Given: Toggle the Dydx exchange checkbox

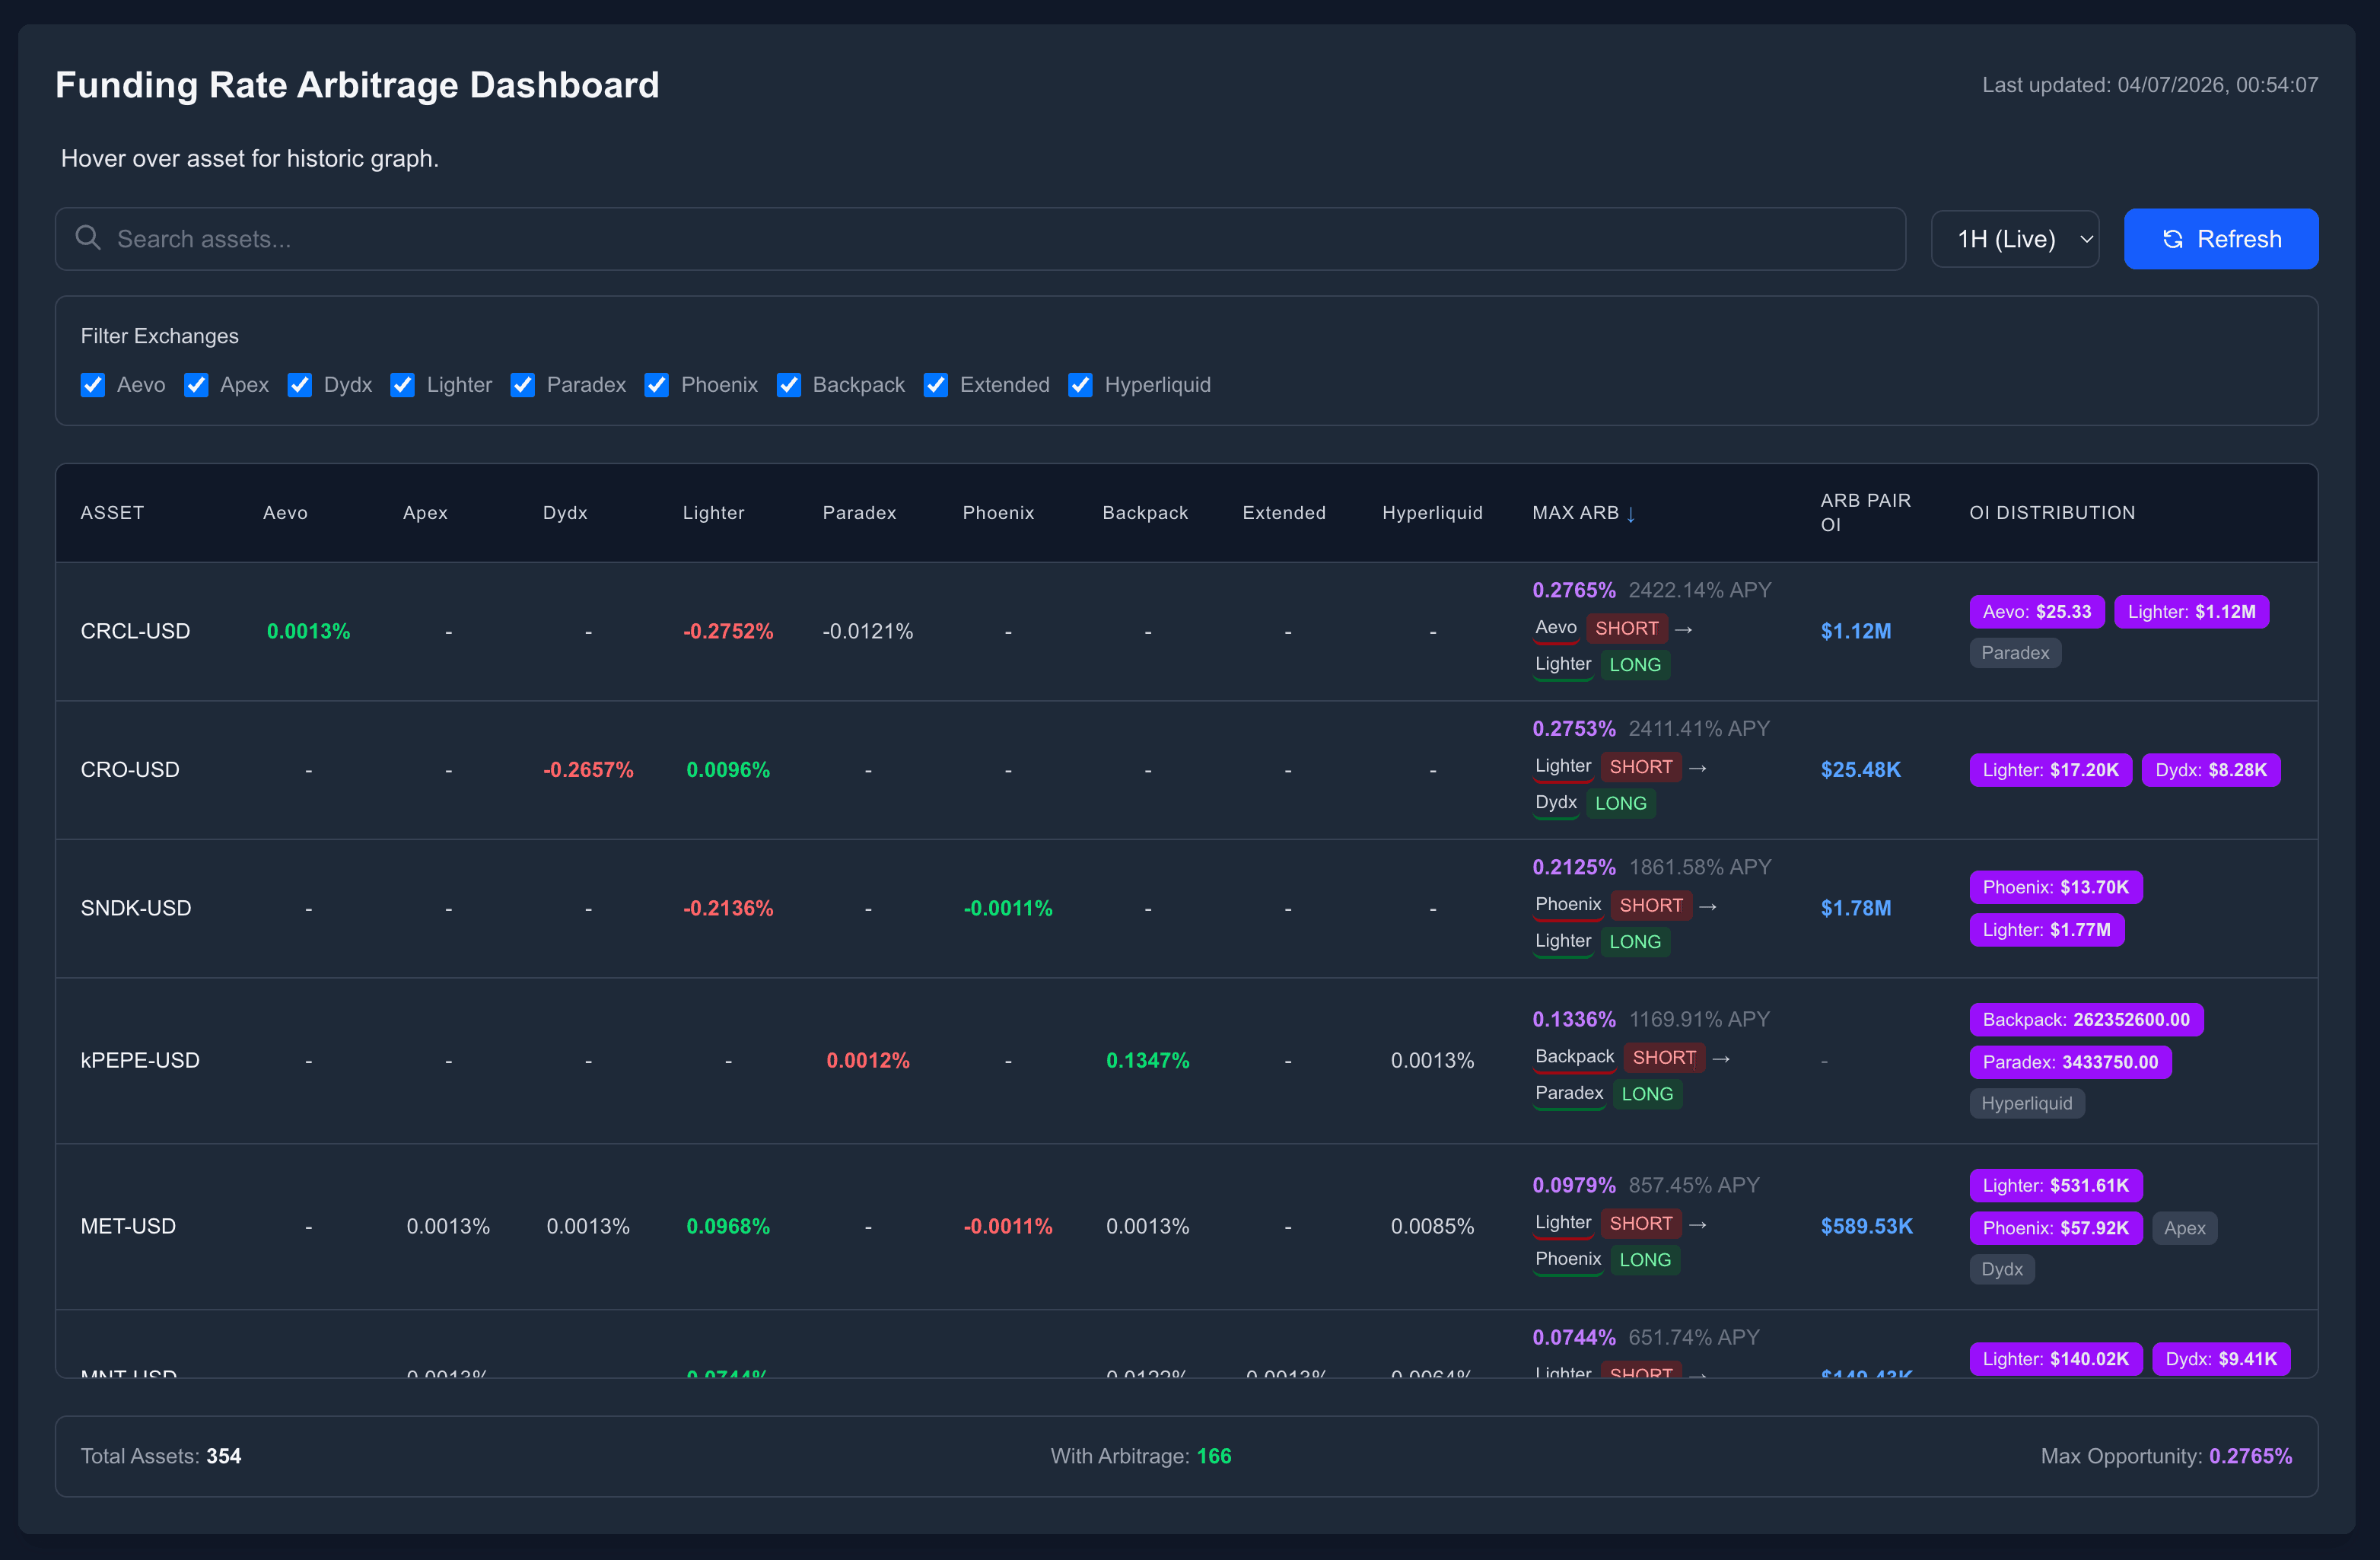Looking at the screenshot, I should (x=299, y=385).
